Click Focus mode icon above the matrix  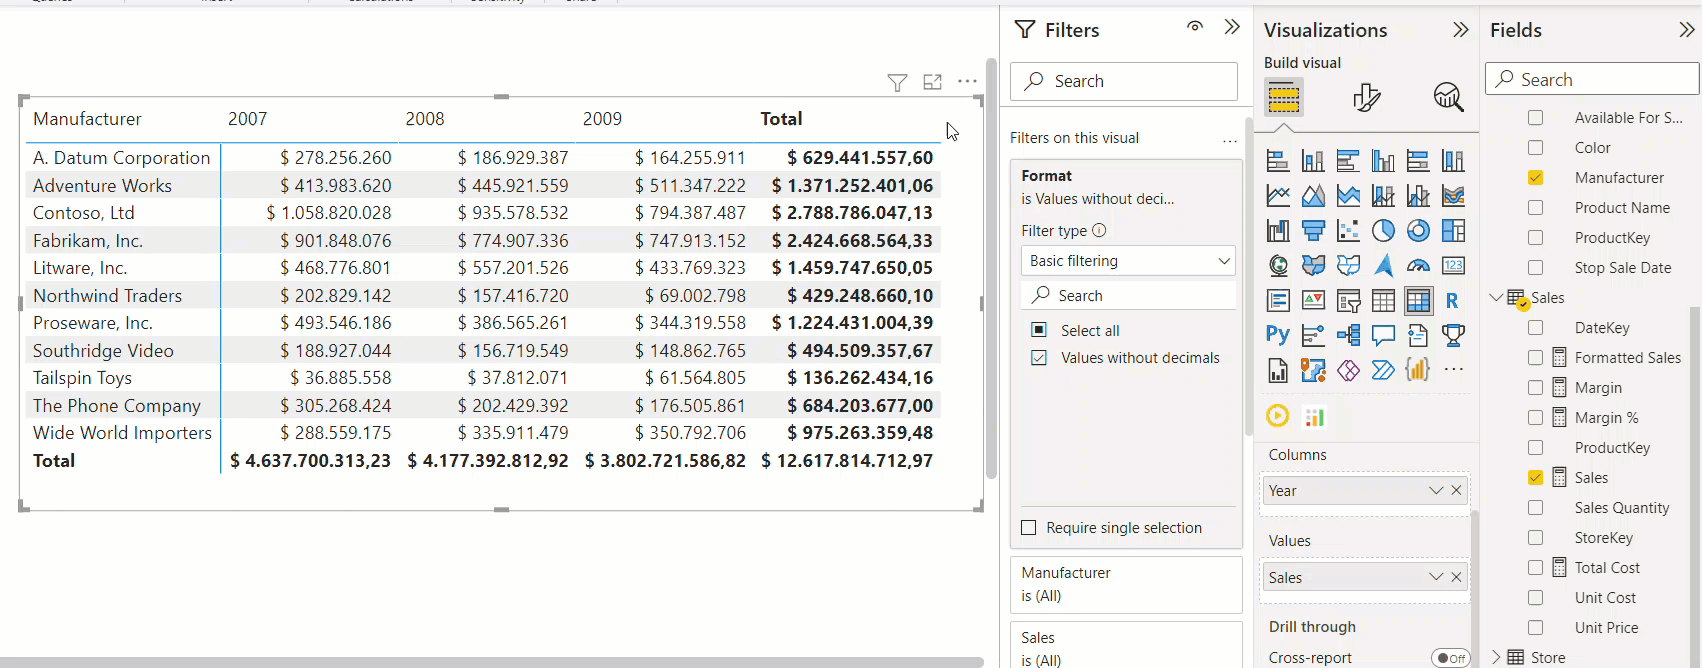932,82
